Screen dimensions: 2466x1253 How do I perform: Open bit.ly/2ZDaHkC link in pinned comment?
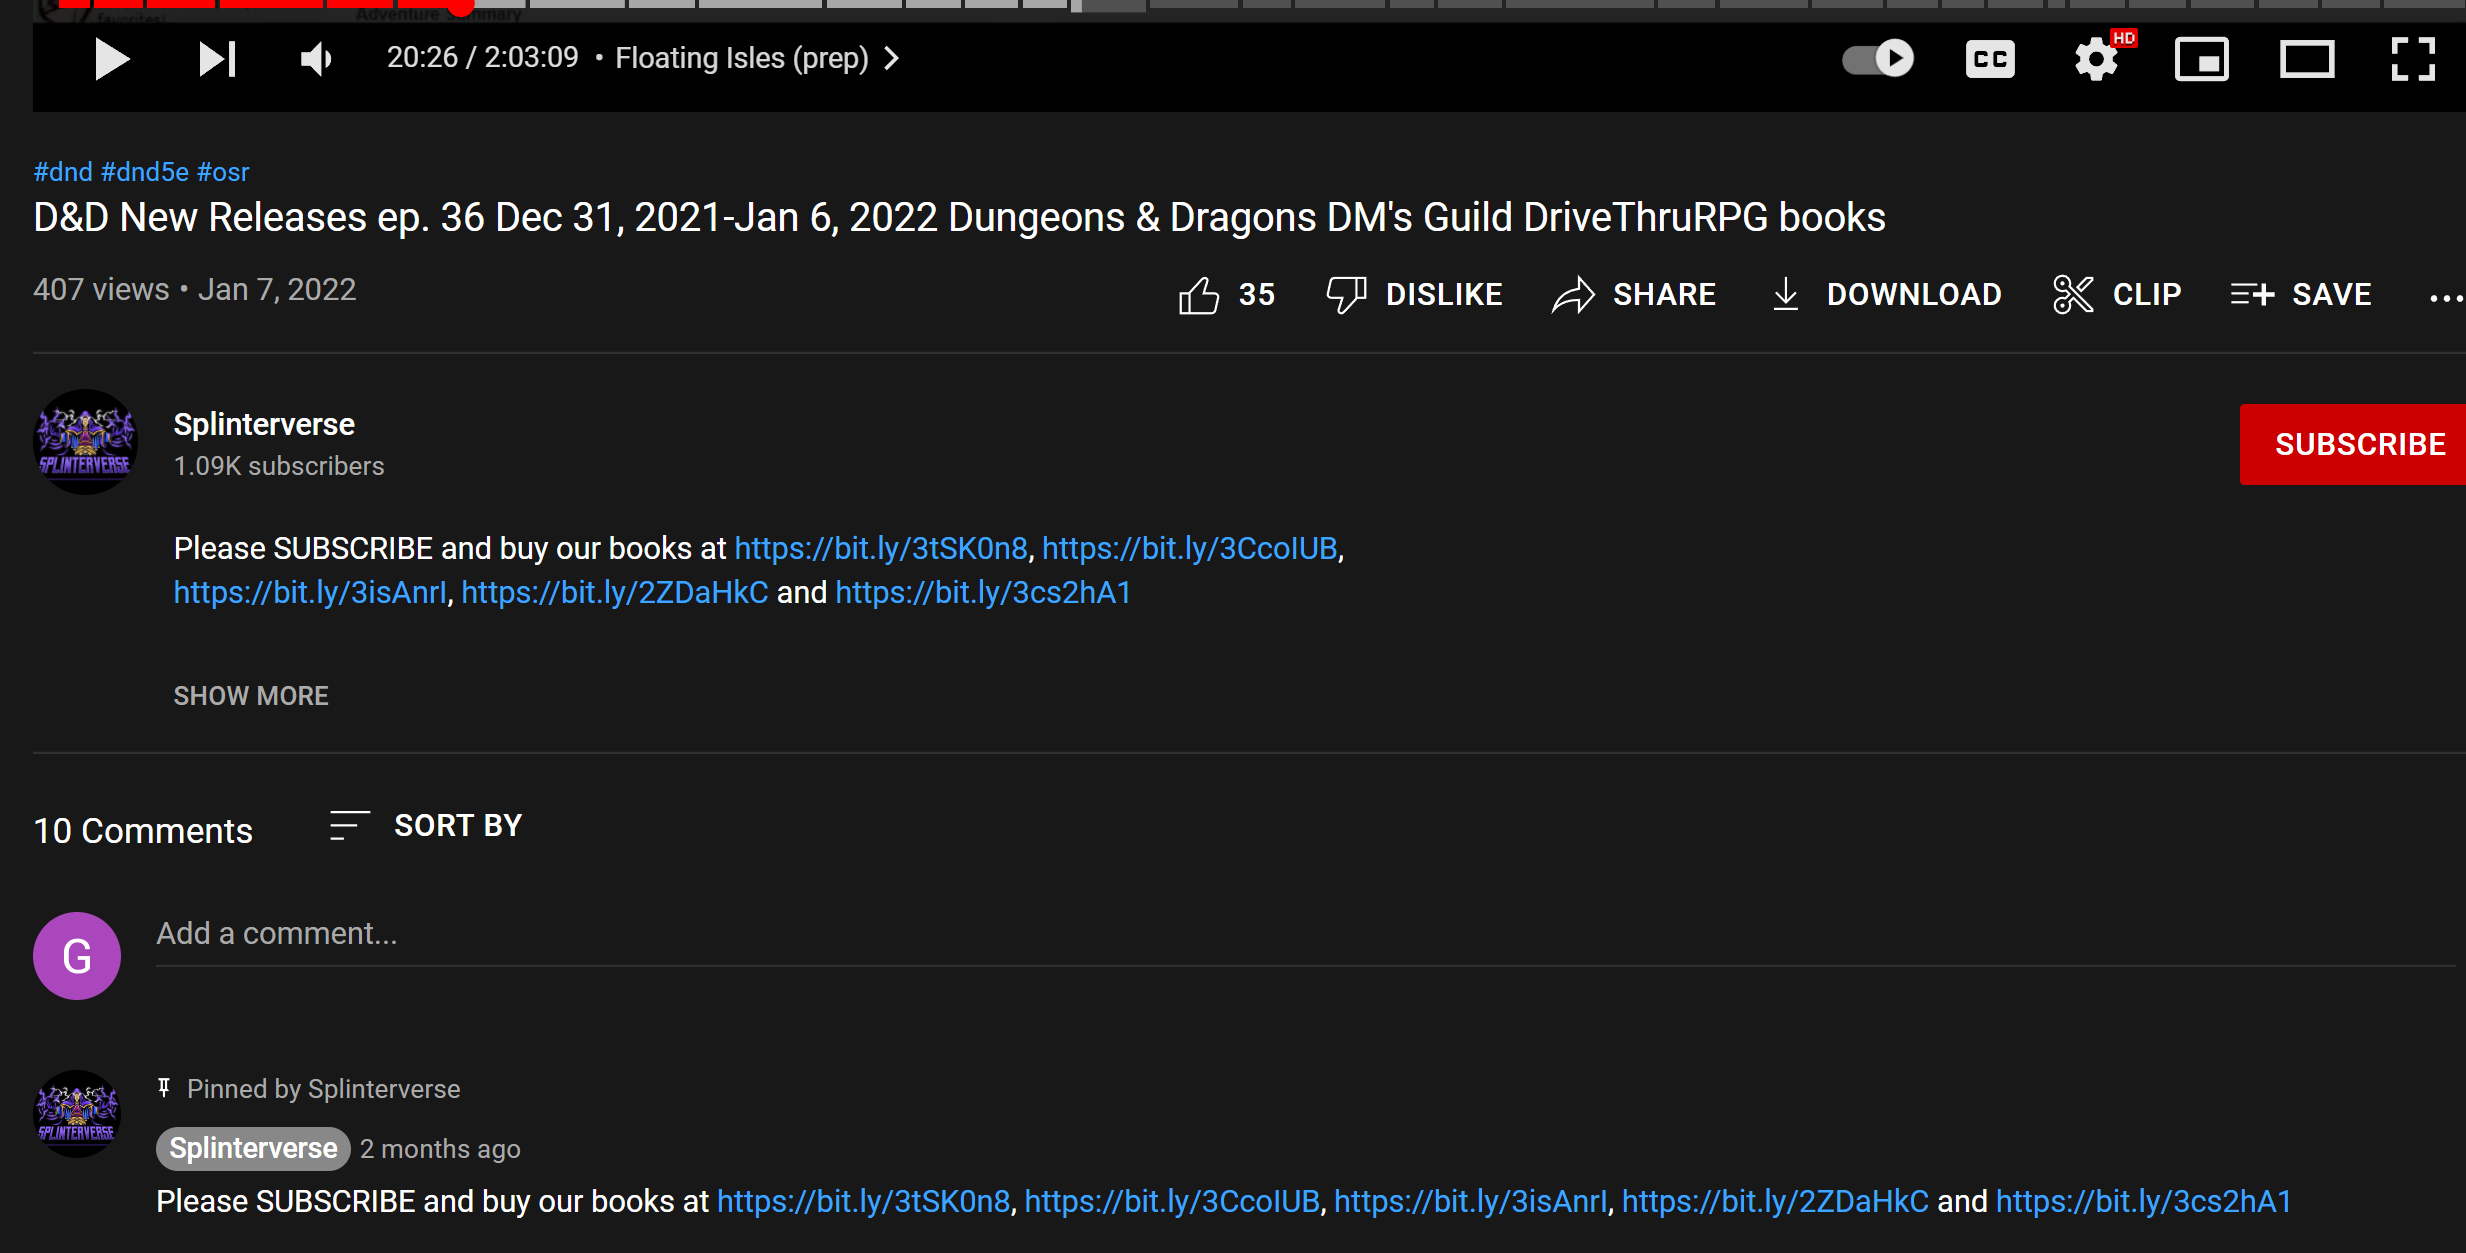pos(1776,1202)
